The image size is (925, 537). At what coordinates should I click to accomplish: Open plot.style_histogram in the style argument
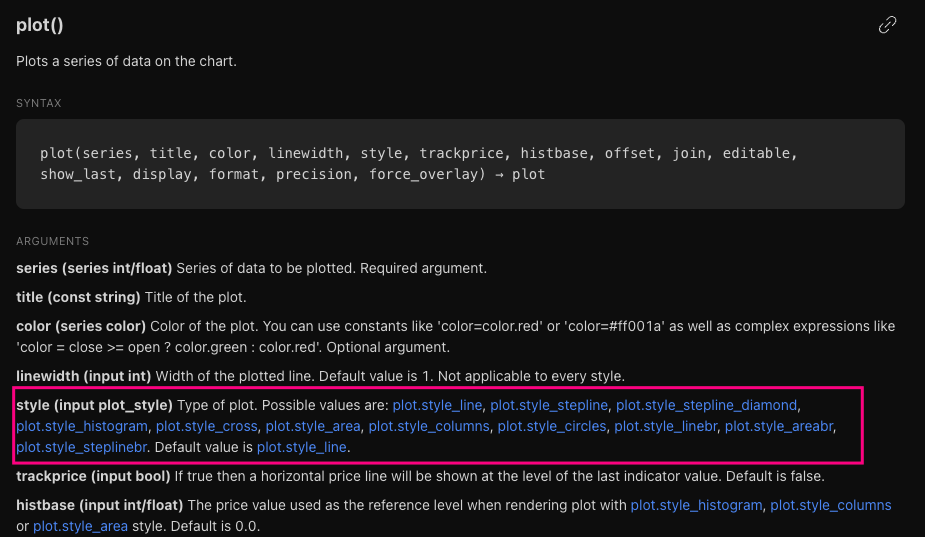pos(82,426)
